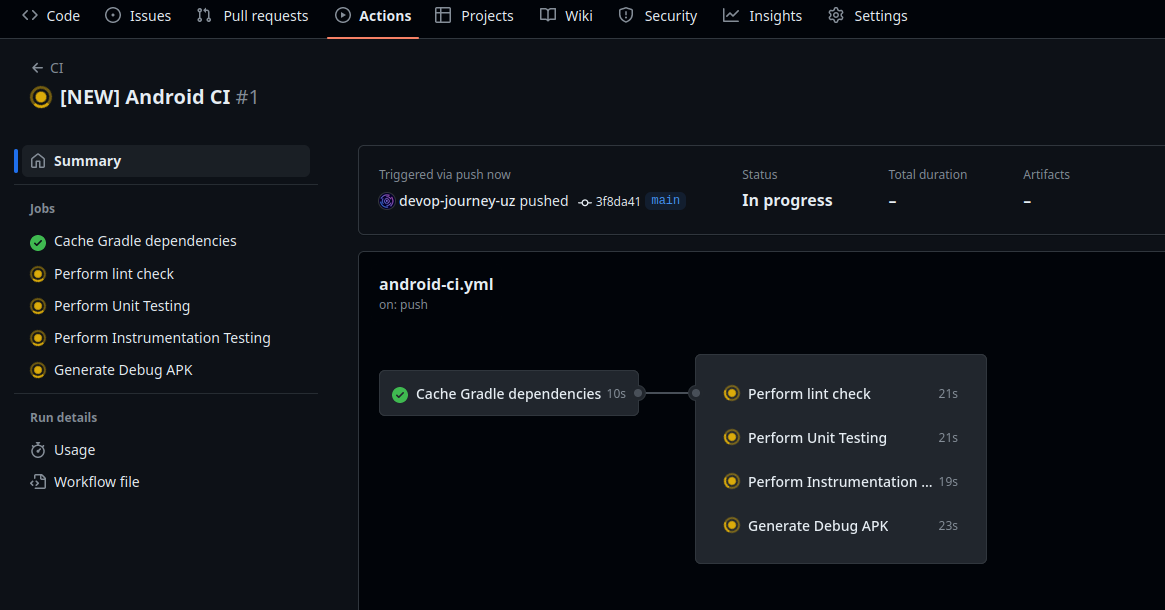This screenshot has height=610, width=1165.
Task: Open the Security tab
Action: click(658, 16)
